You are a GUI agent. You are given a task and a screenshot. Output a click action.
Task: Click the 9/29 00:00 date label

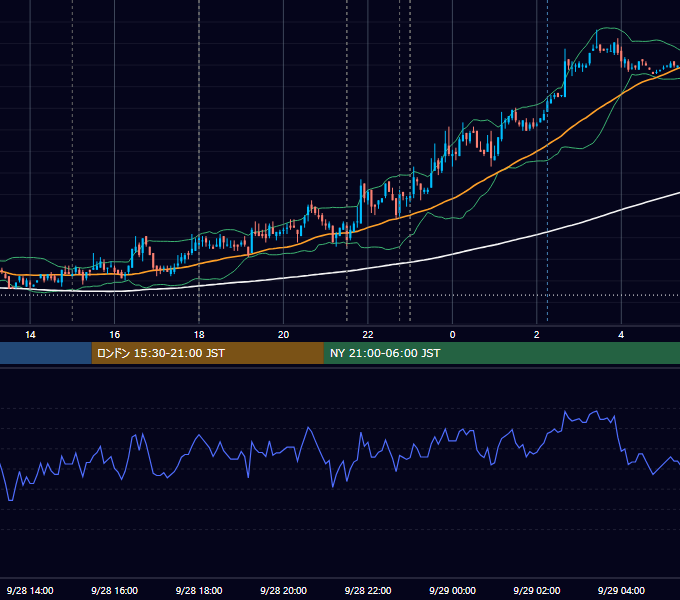pyautogui.click(x=452, y=590)
